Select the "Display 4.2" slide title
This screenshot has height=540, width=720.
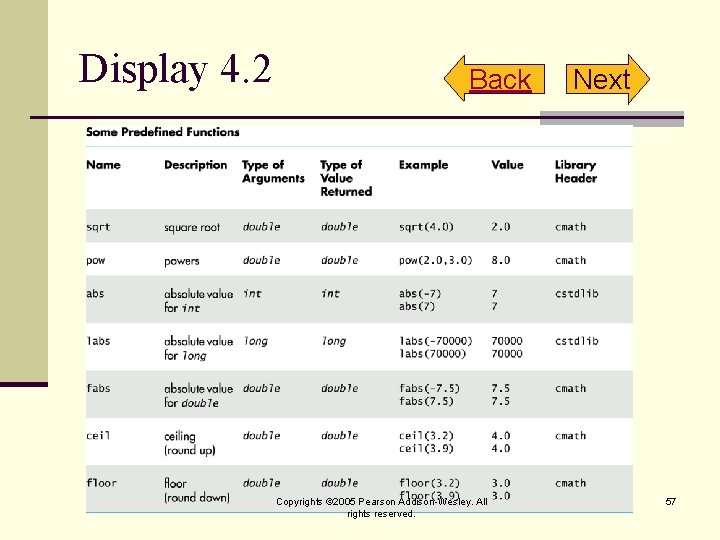click(x=174, y=69)
